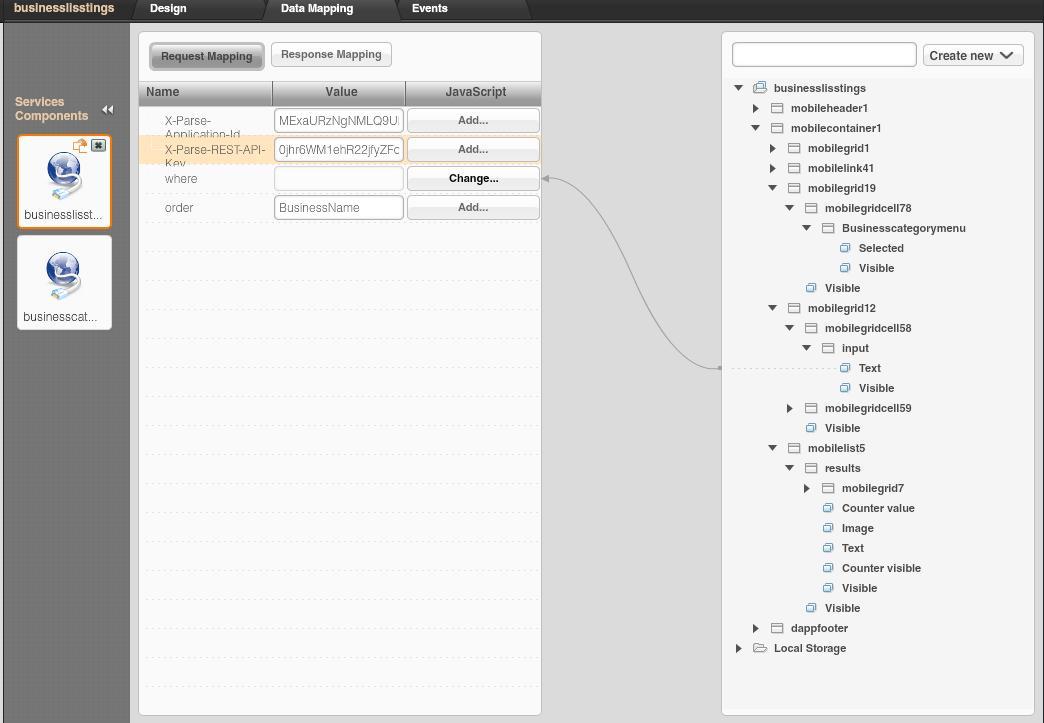
Task: Click the delete icon on businesslisst service
Action: point(98,145)
